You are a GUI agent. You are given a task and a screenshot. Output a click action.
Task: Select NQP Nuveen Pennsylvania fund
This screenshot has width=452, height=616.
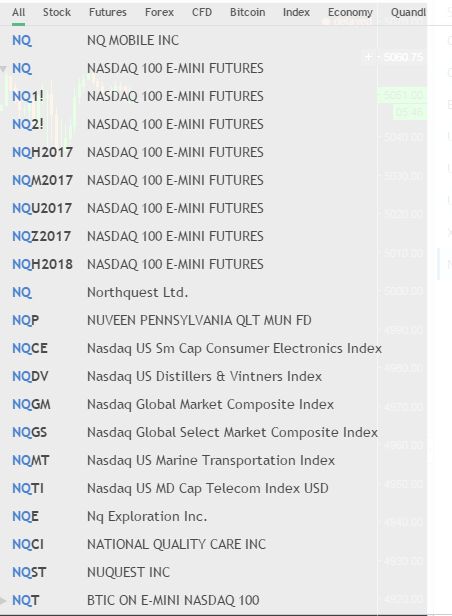[213, 320]
